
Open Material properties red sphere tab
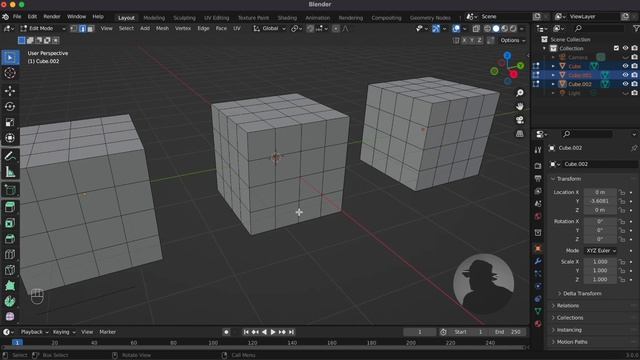coord(538,324)
